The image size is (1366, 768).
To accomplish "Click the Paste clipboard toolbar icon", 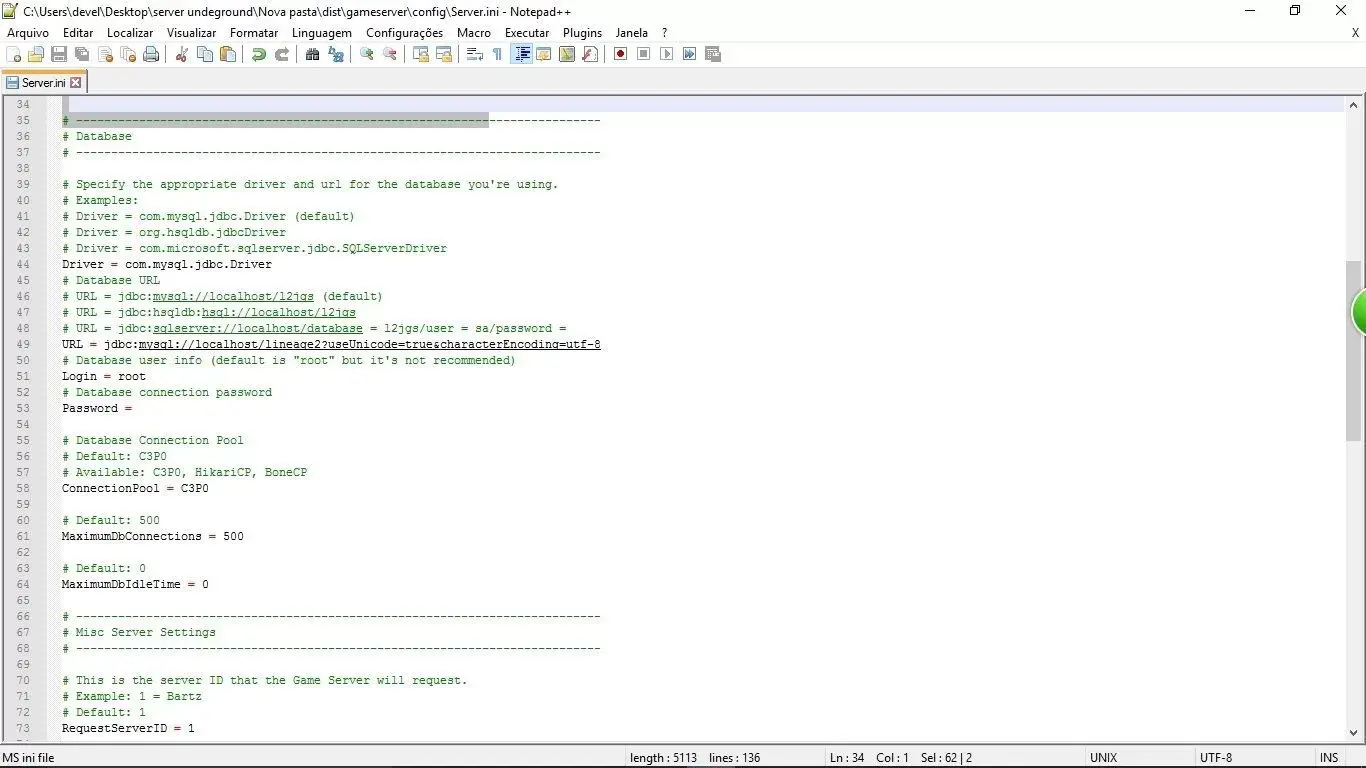I will (228, 54).
